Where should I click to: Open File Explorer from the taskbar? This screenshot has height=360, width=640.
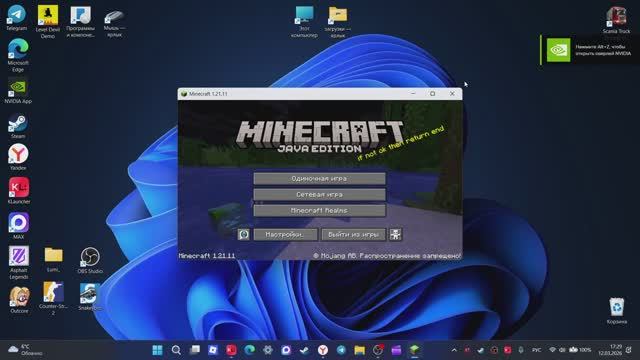point(360,350)
